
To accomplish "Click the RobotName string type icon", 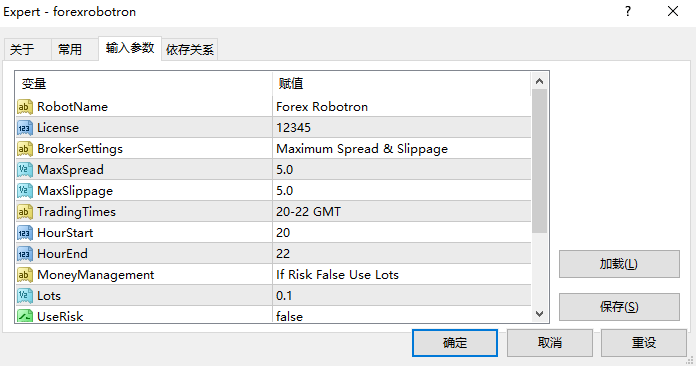I will pos(24,106).
